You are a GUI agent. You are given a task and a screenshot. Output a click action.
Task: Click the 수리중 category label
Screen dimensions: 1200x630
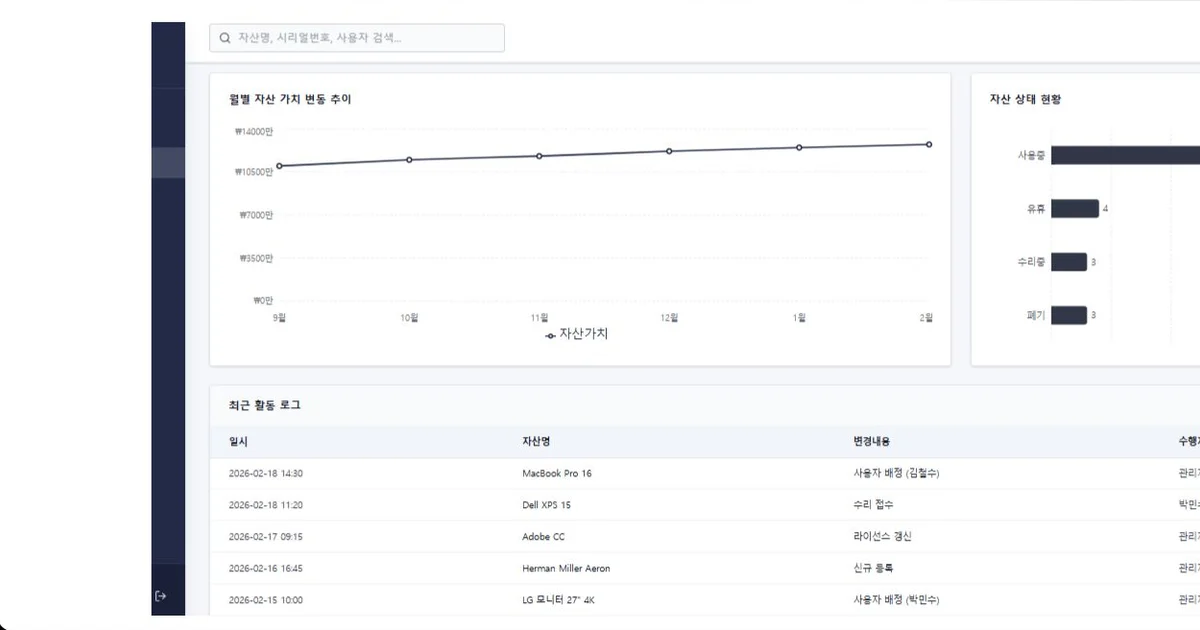tap(1031, 262)
